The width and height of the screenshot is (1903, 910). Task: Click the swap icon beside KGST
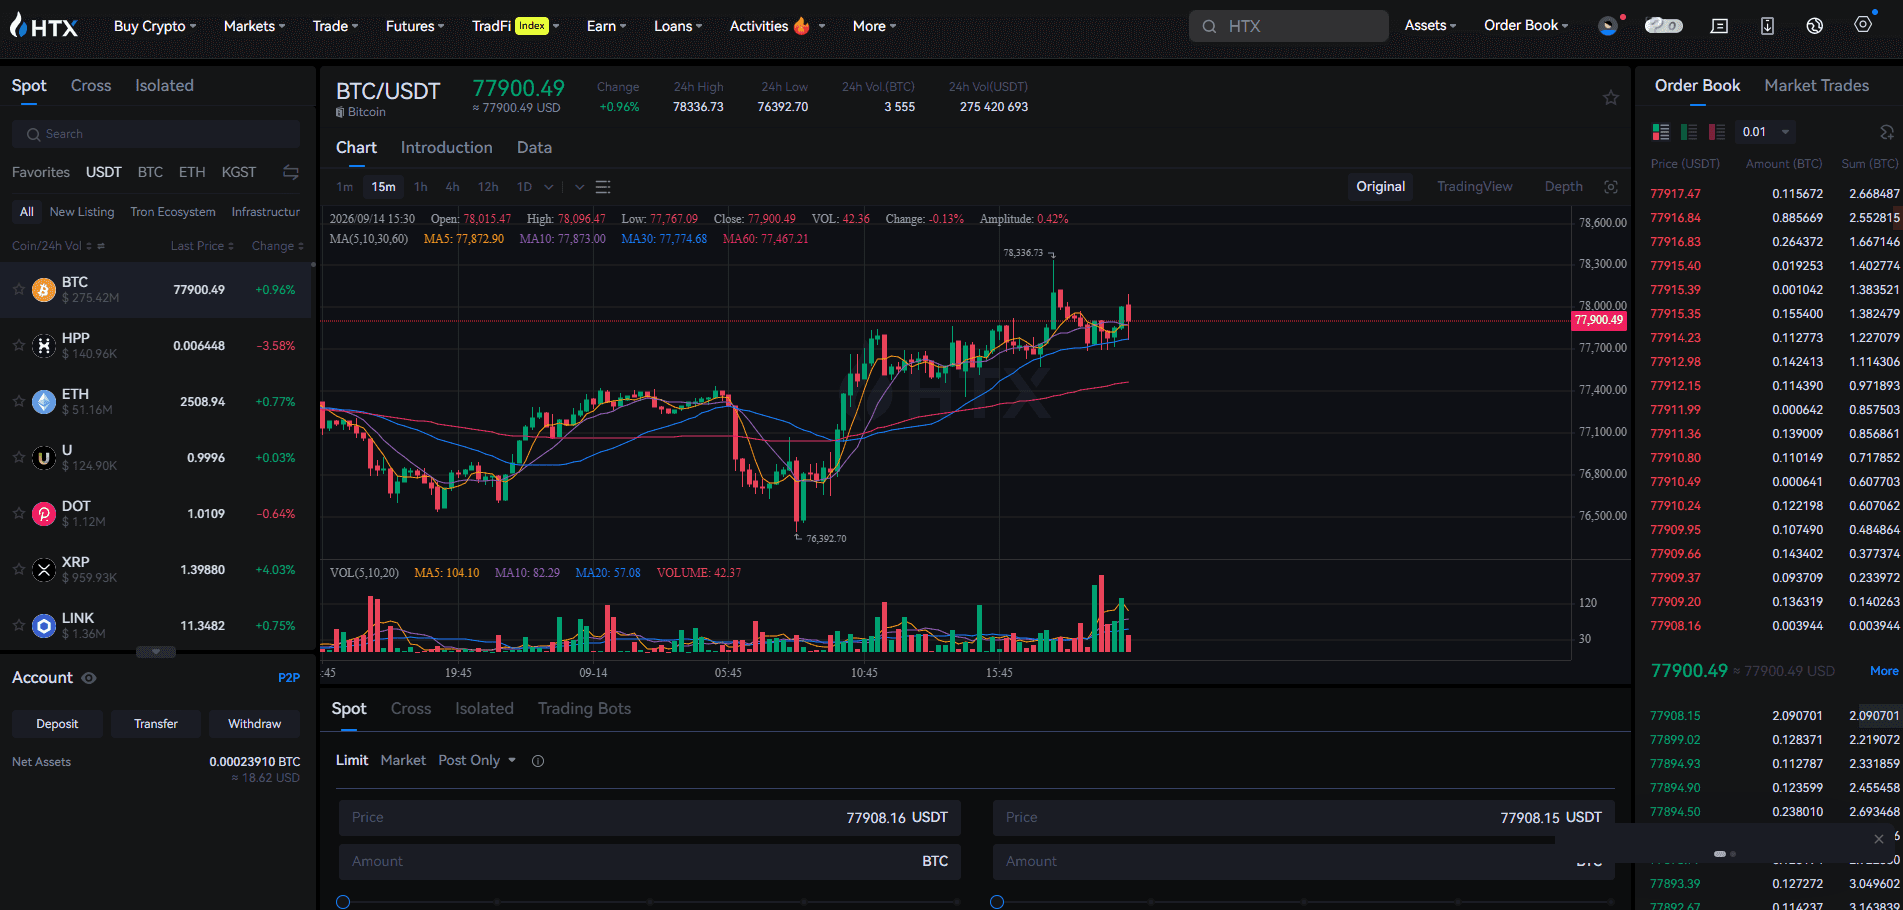coord(291,172)
